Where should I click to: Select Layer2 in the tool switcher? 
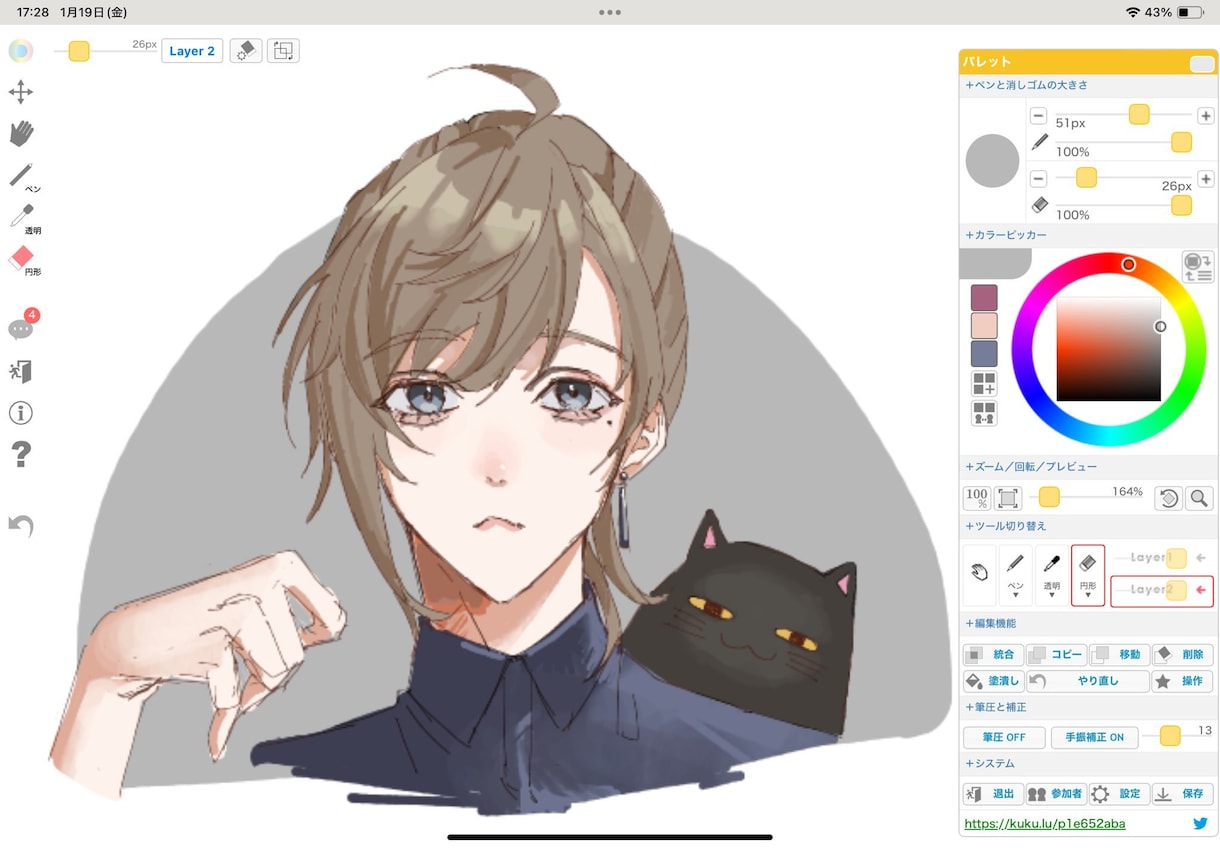[1162, 590]
